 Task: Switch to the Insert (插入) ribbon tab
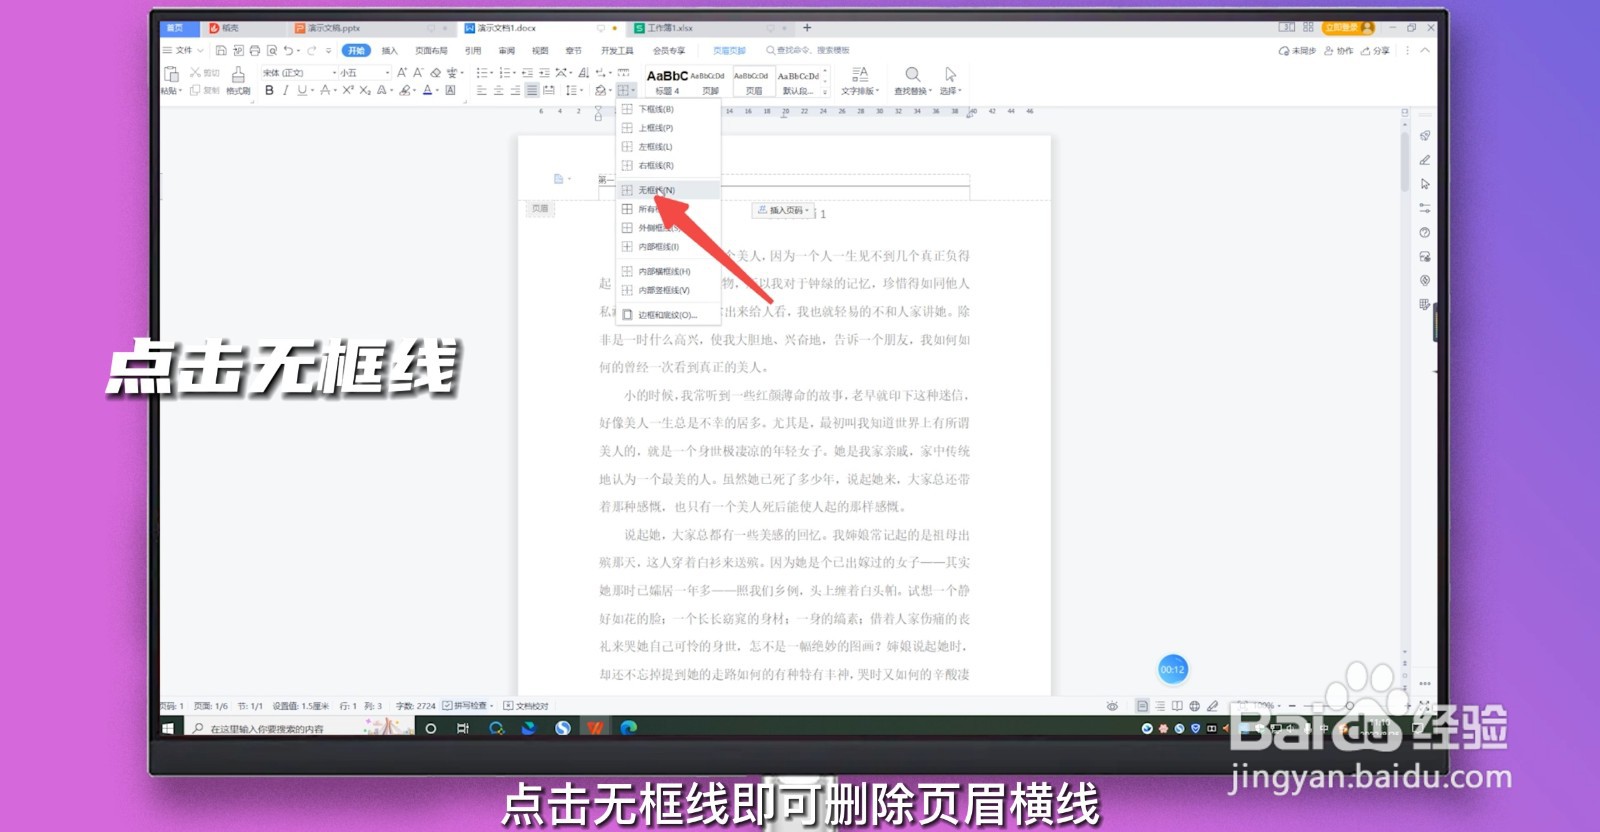390,50
